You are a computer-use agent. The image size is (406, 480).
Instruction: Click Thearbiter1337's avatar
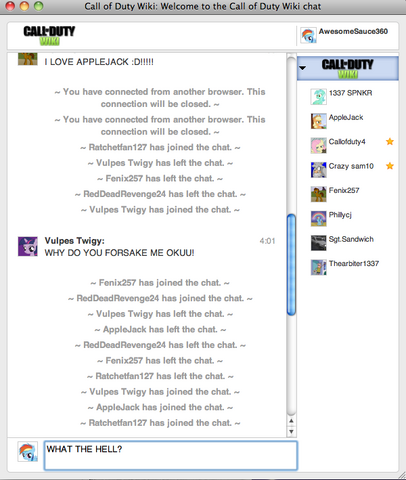(x=318, y=267)
